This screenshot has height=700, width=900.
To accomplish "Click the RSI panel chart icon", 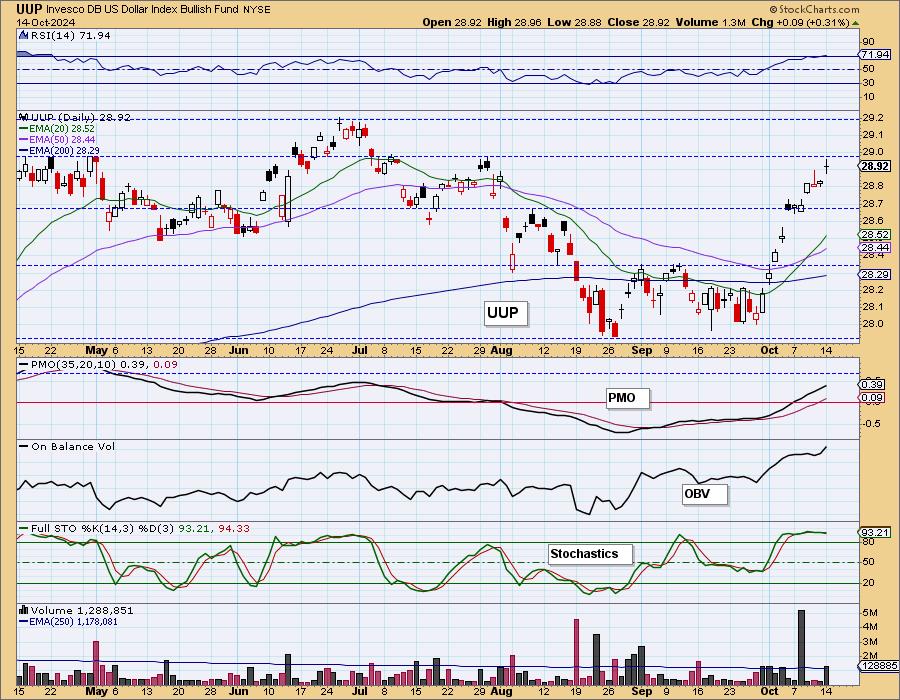I will pyautogui.click(x=23, y=35).
